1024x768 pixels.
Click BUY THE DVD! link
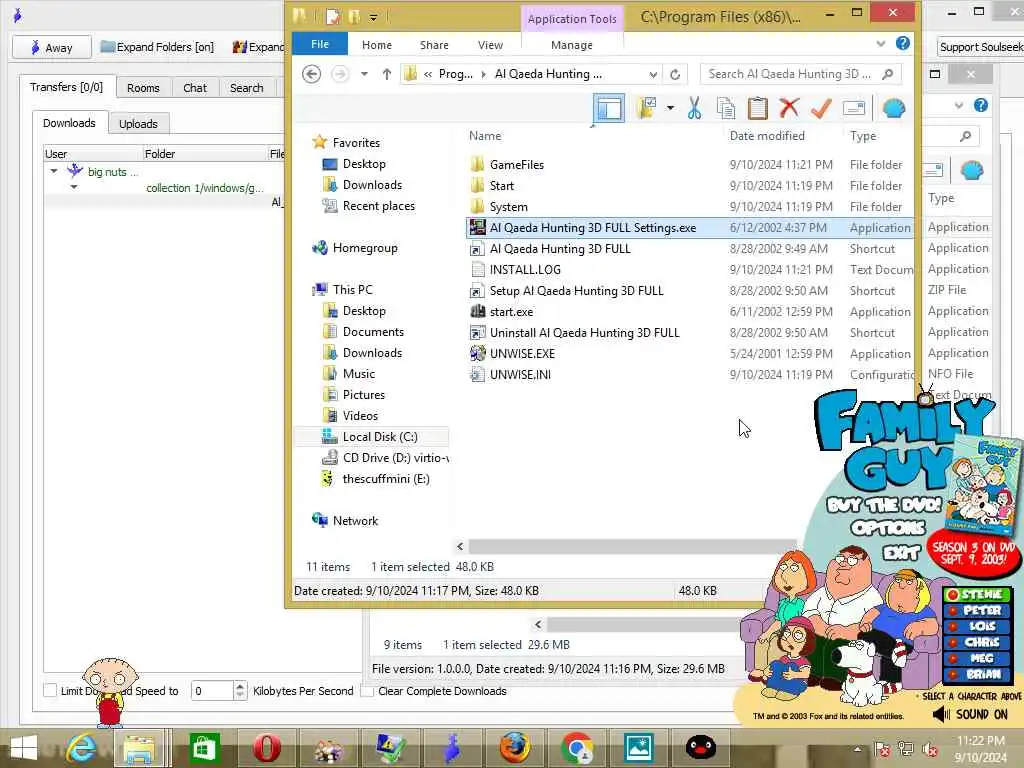click(884, 505)
